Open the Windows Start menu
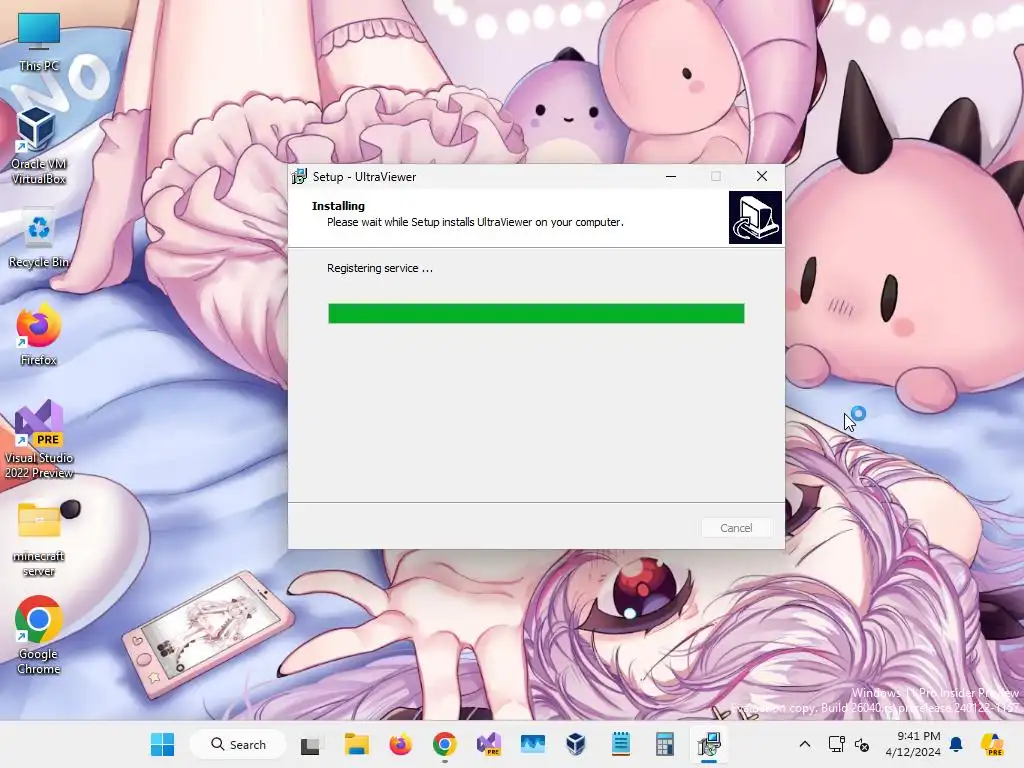 pos(162,744)
